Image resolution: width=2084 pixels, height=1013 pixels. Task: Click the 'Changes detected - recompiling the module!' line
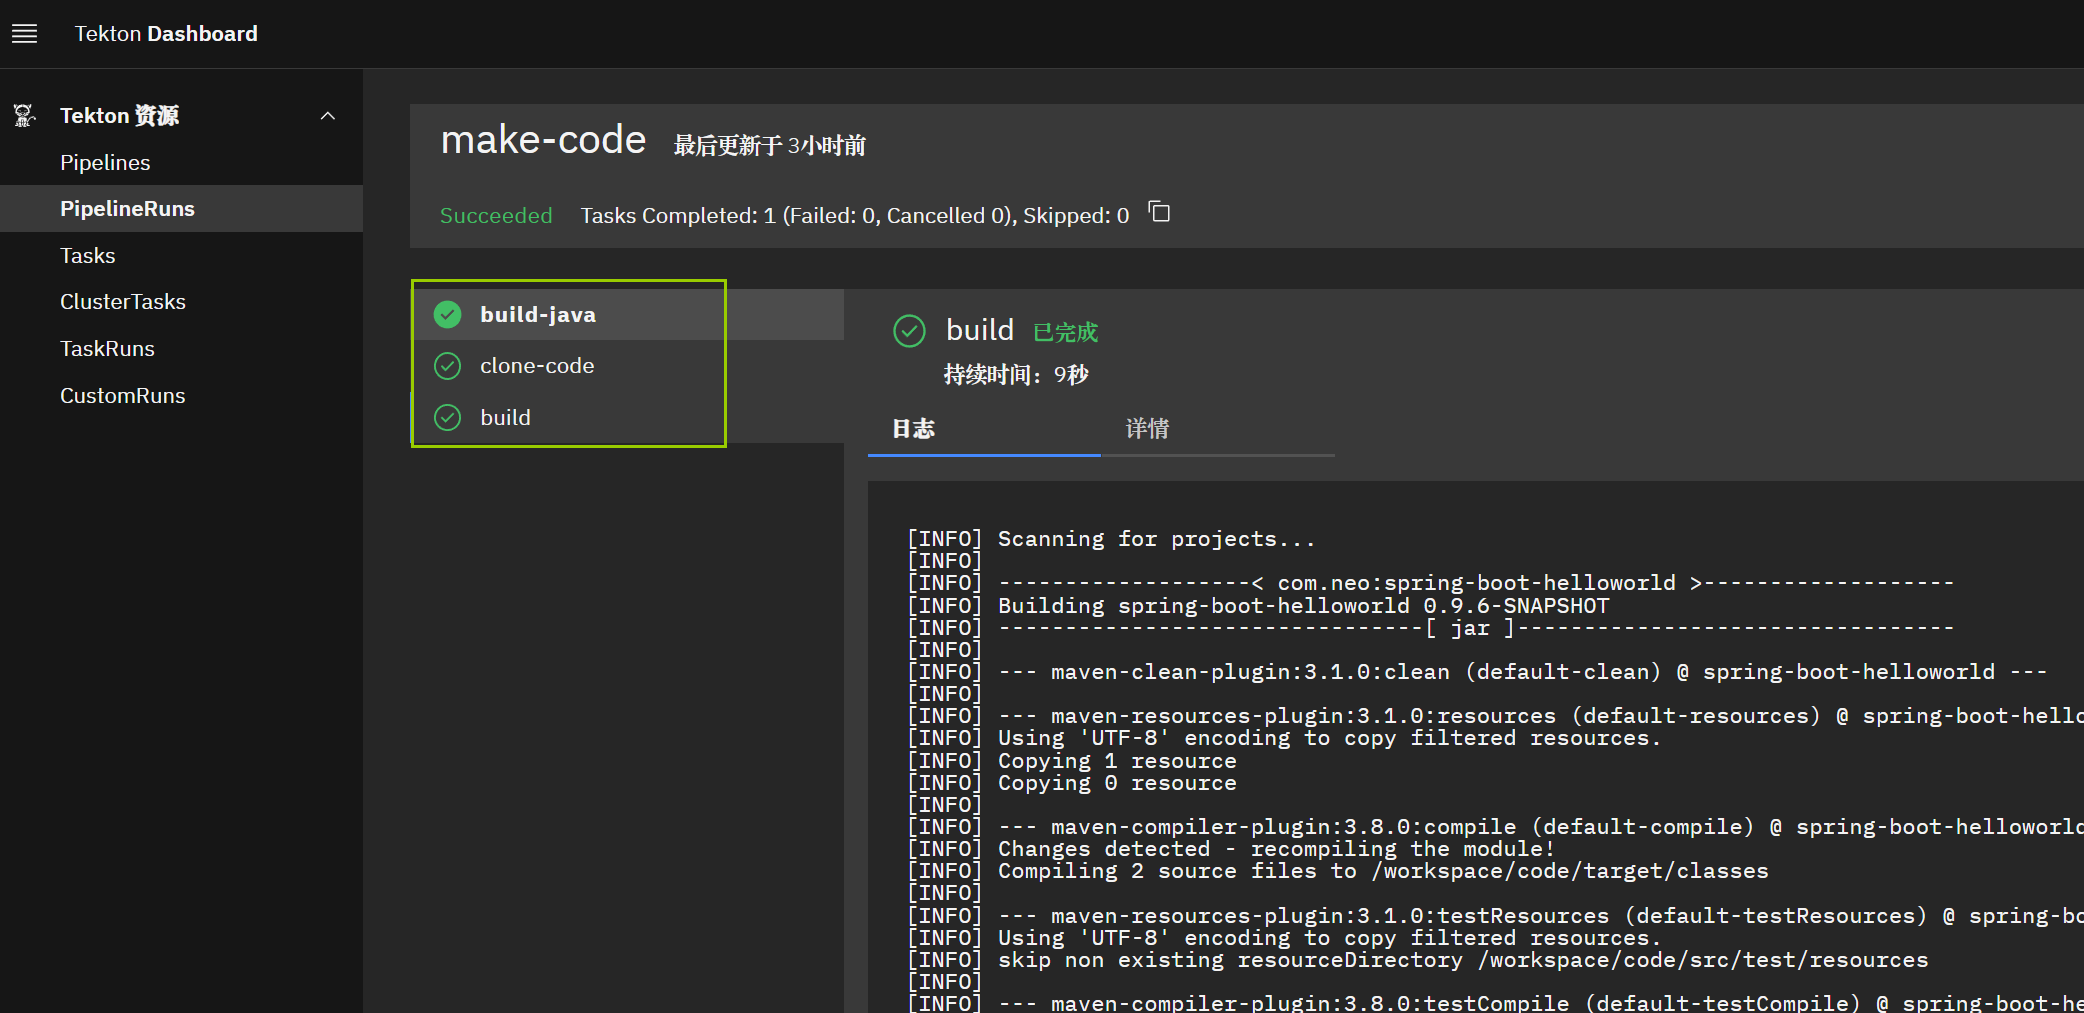[x=1231, y=849]
